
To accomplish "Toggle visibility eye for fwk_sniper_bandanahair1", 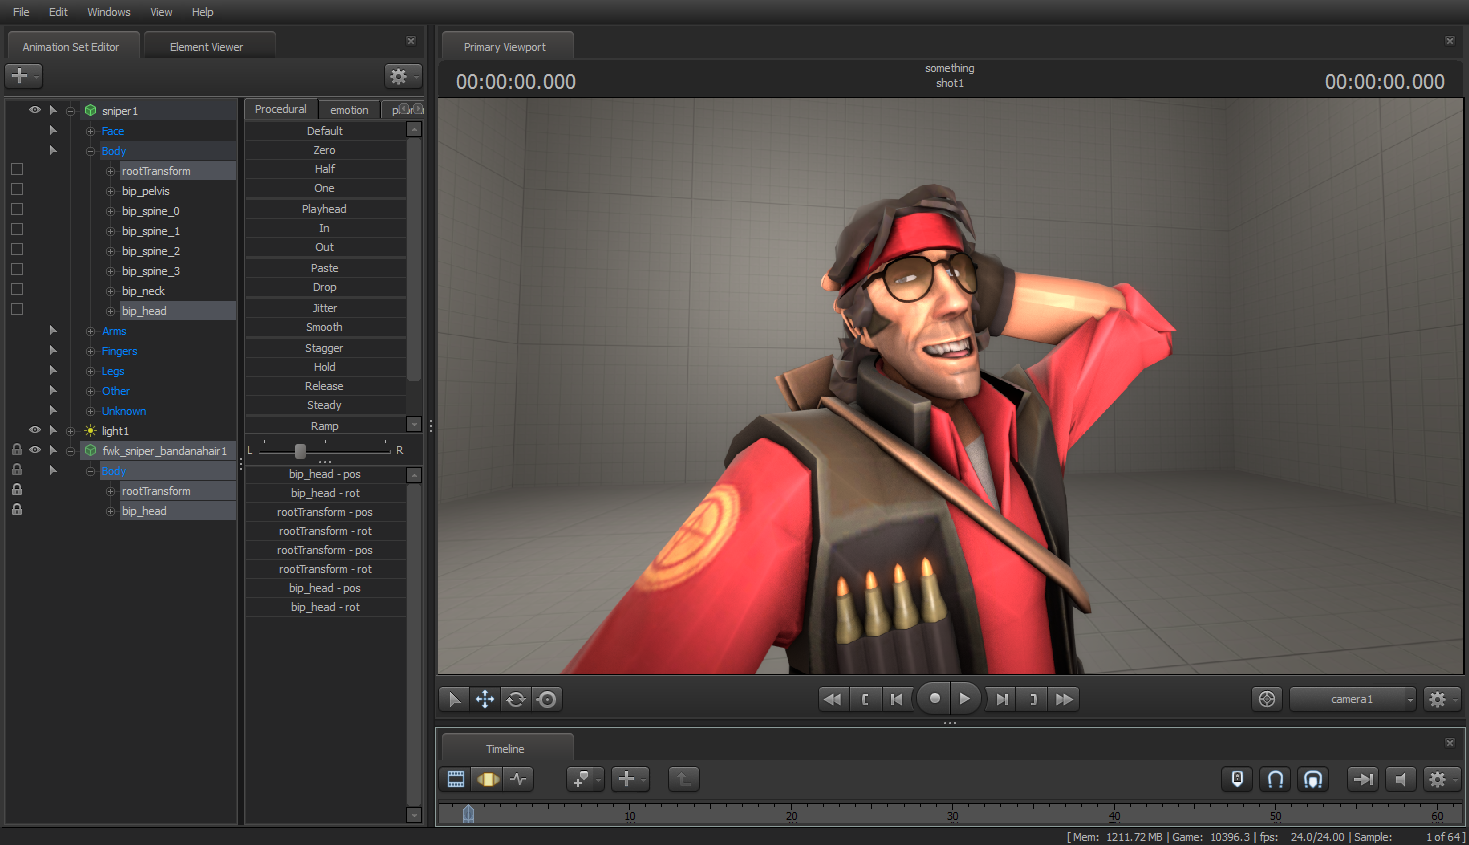I will coord(35,450).
